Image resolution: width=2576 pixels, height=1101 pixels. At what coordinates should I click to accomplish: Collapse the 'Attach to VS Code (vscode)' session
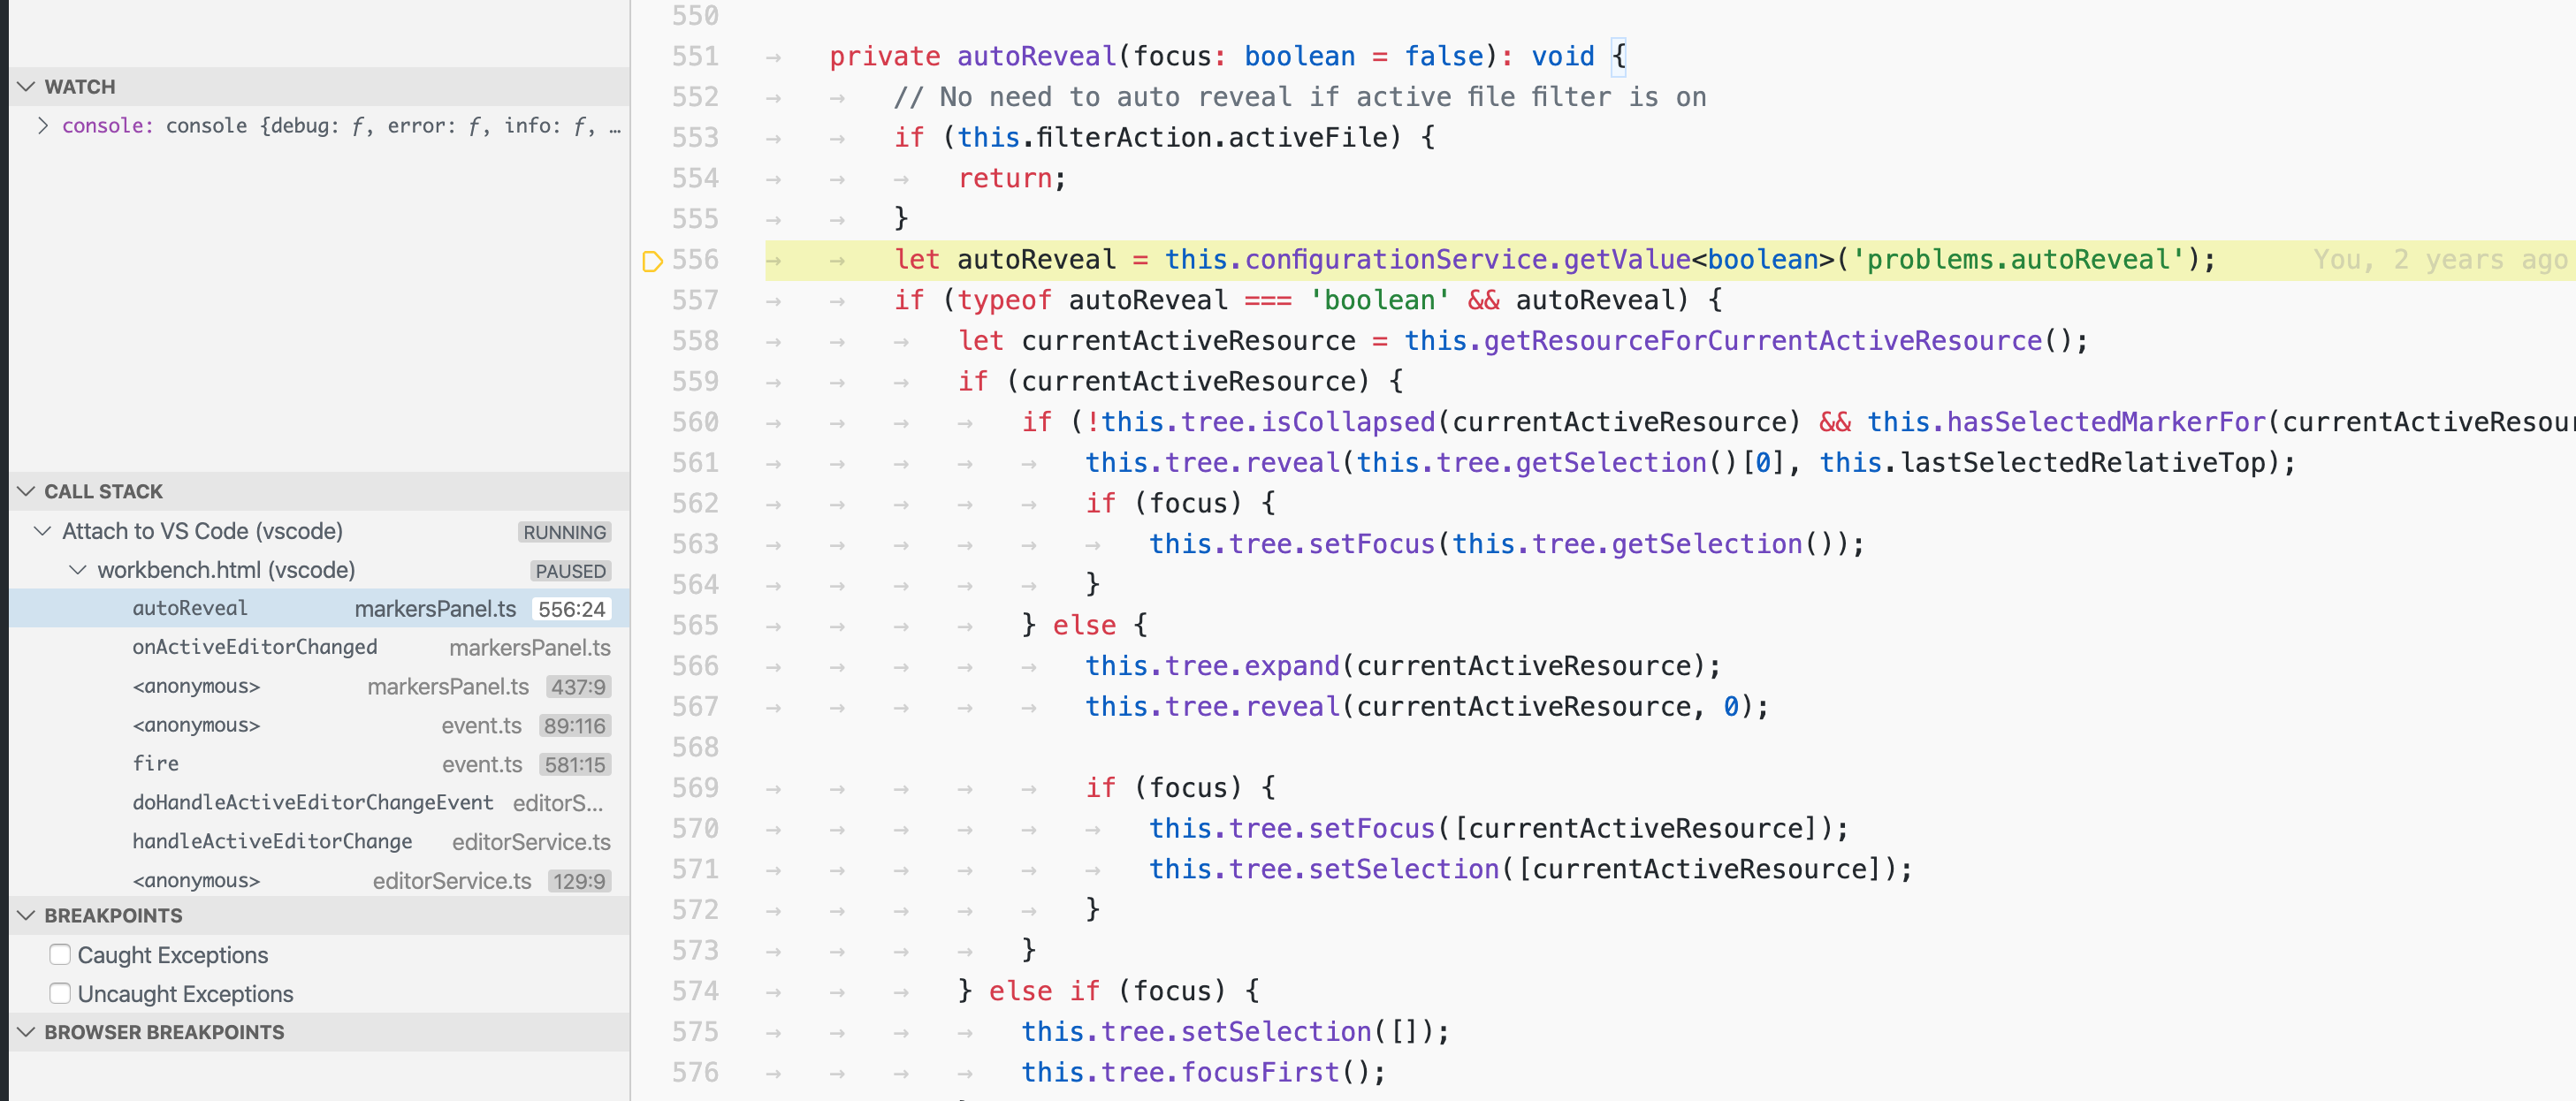tap(42, 531)
